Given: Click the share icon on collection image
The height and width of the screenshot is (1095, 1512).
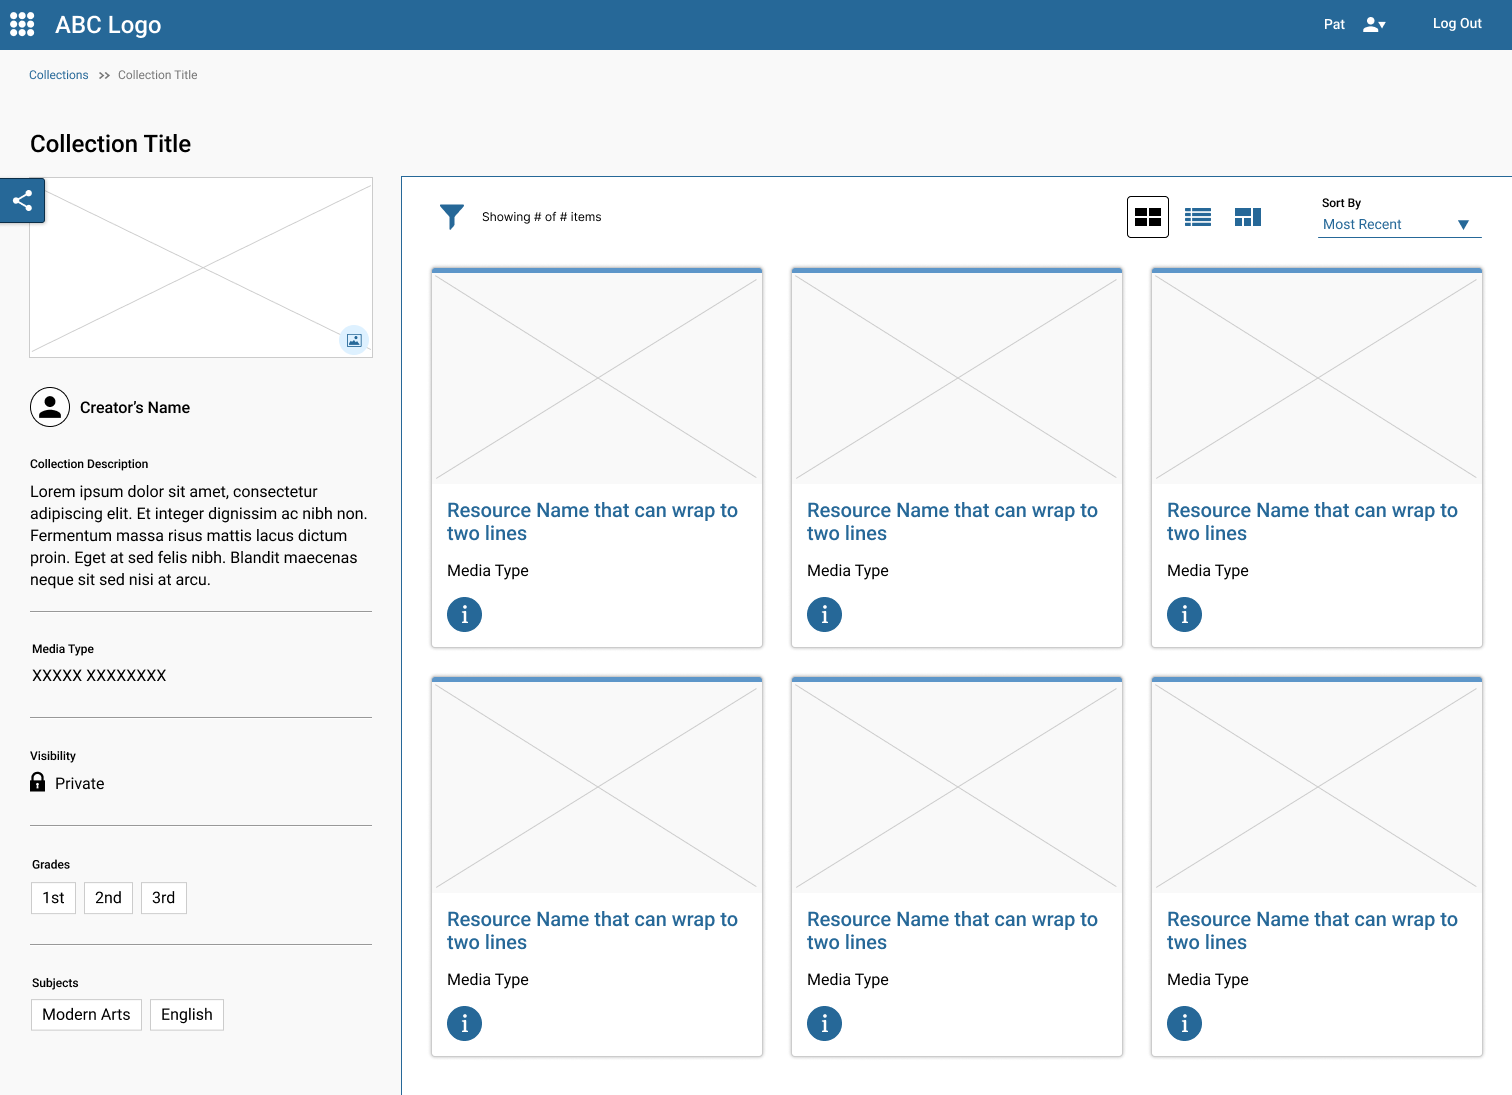Looking at the screenshot, I should (x=22, y=201).
